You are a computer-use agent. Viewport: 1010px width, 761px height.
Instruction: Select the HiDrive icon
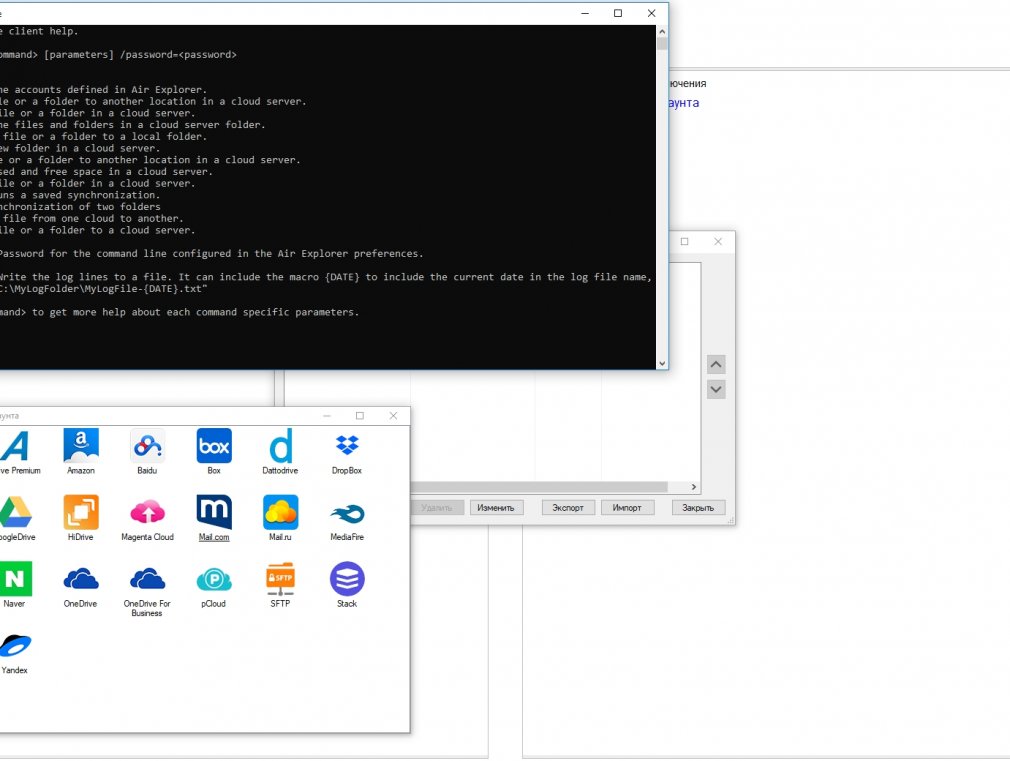click(x=81, y=512)
